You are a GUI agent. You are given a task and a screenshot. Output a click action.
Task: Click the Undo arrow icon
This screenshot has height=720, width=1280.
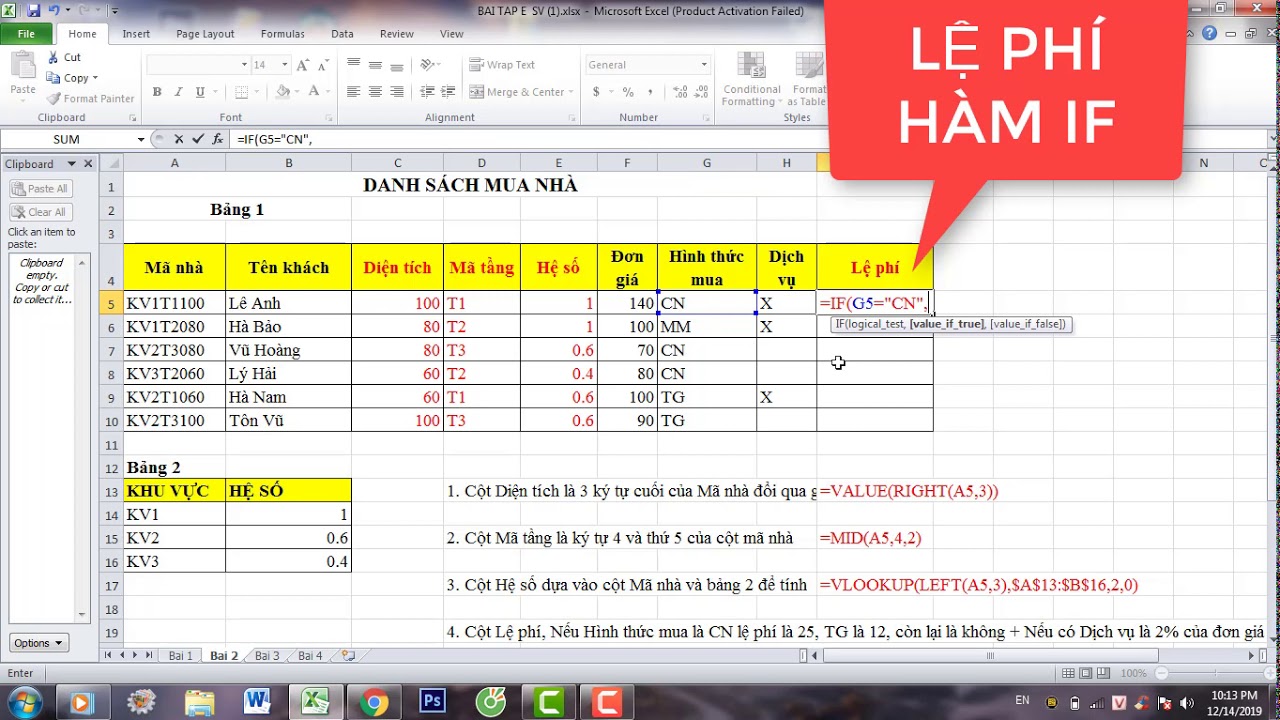point(53,11)
